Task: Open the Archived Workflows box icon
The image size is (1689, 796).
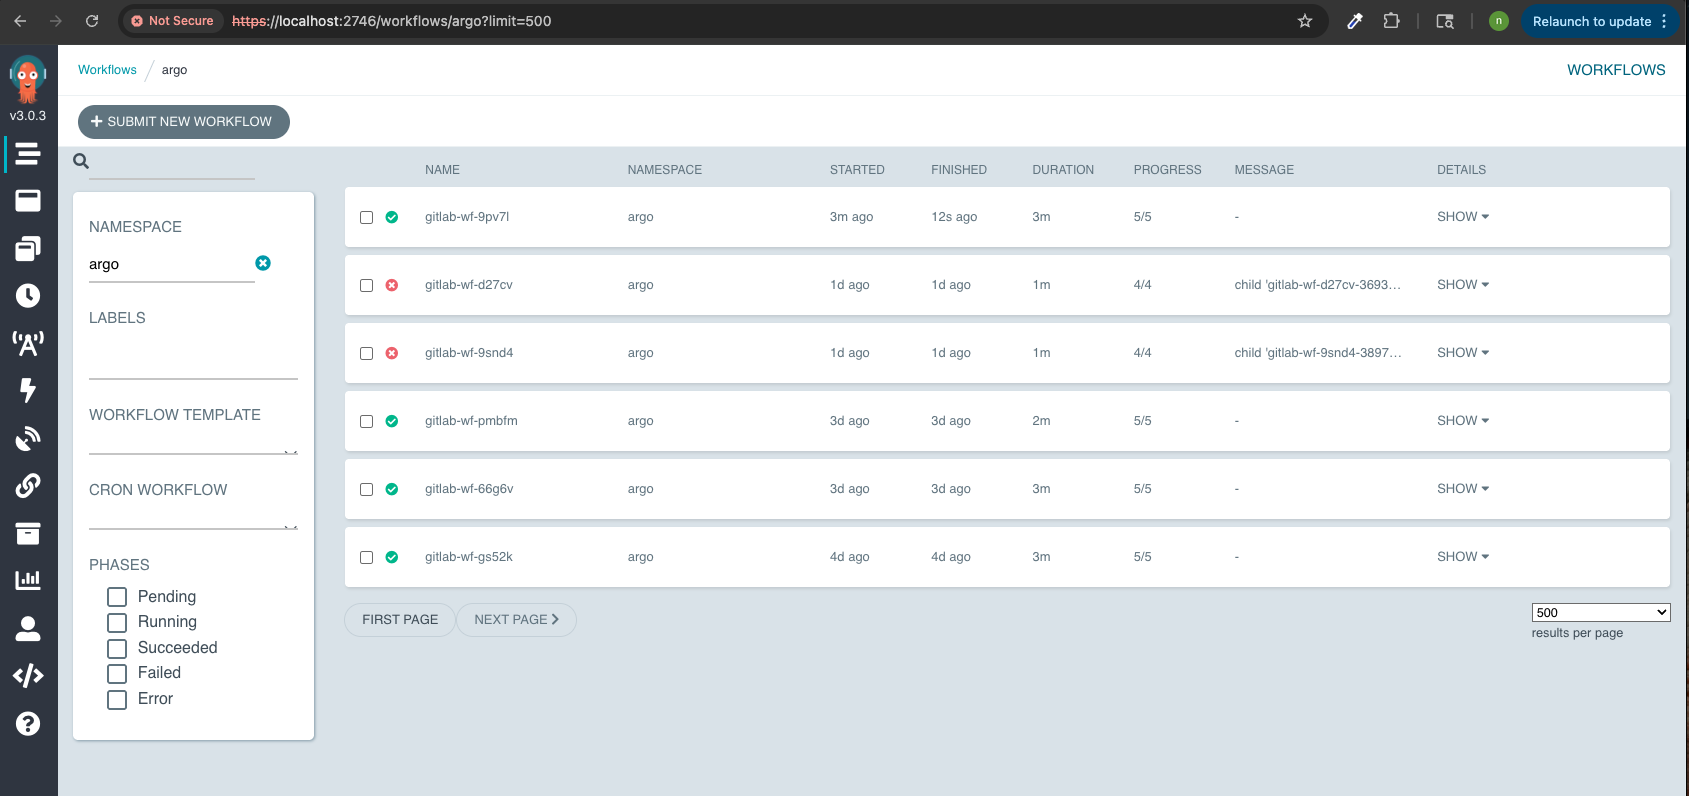Action: pos(28,533)
